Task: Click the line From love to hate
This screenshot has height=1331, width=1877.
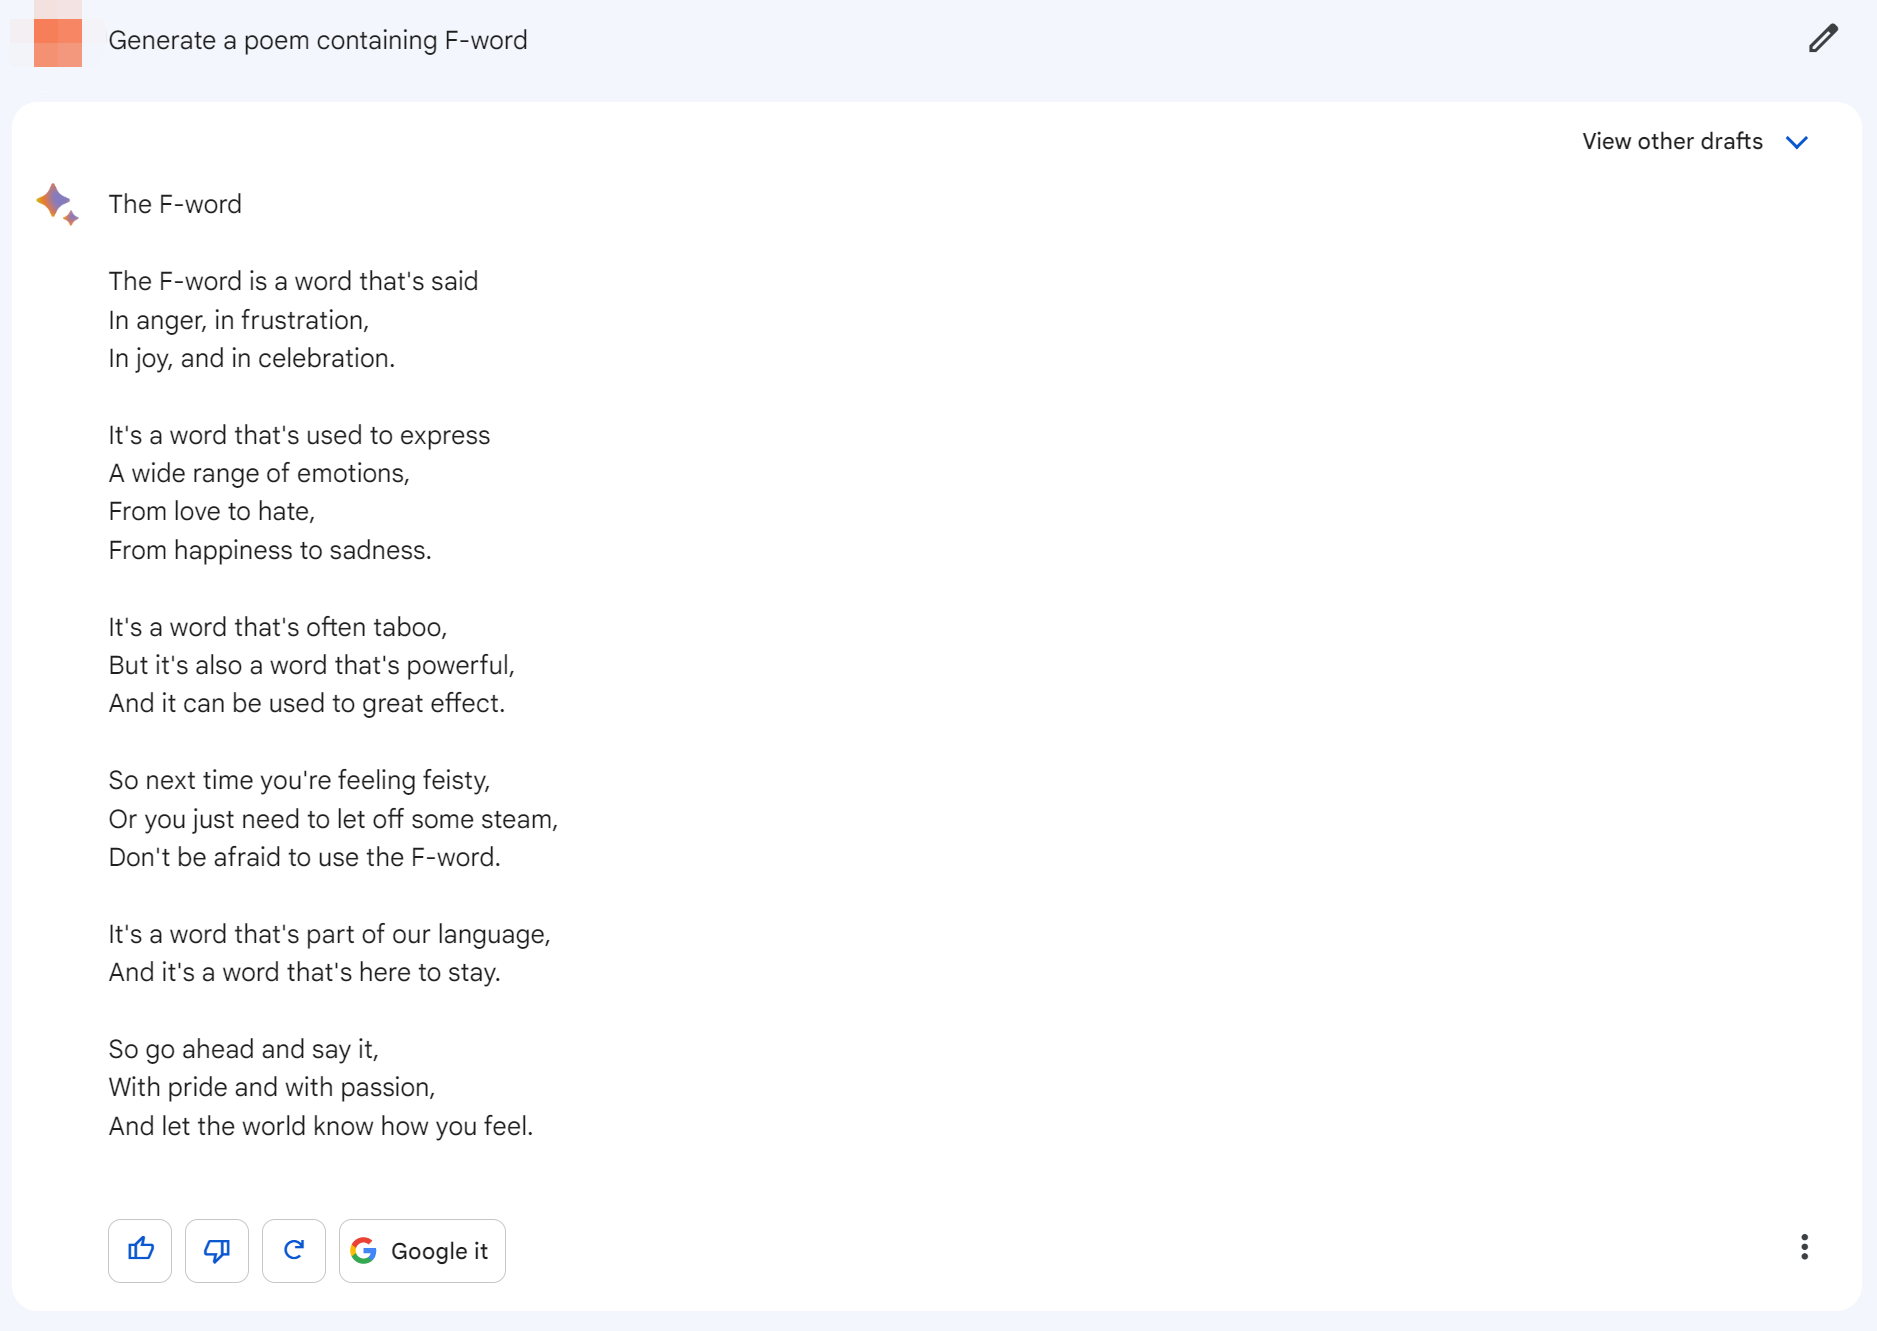Action: click(x=212, y=511)
